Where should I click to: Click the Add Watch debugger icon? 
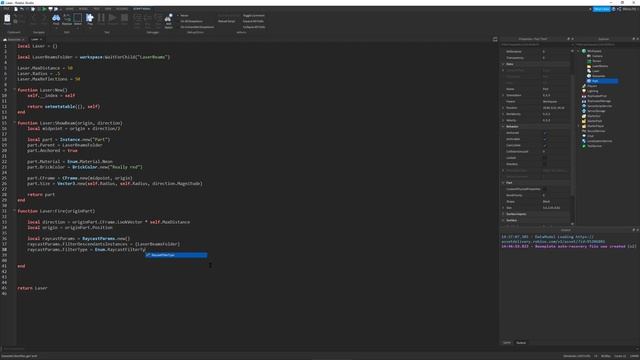[x=168, y=19]
